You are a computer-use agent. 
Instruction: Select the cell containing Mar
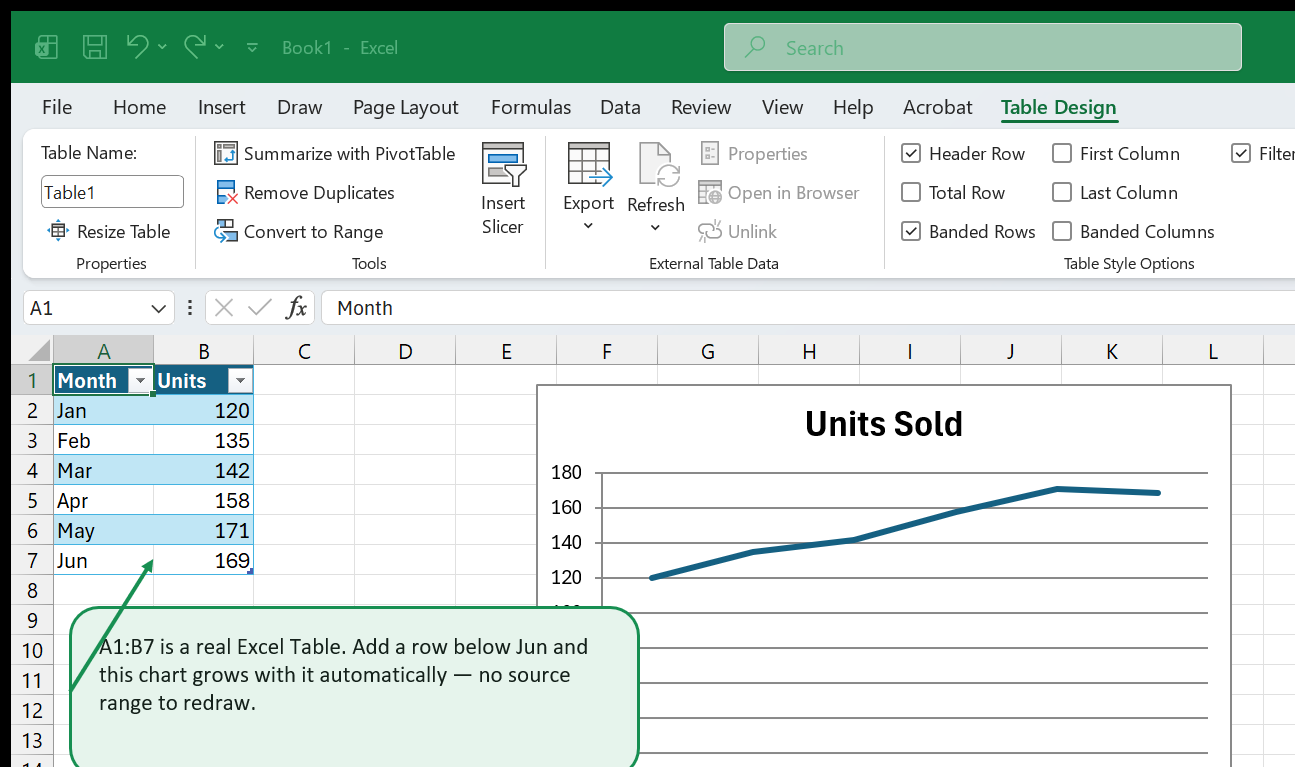pyautogui.click(x=103, y=470)
